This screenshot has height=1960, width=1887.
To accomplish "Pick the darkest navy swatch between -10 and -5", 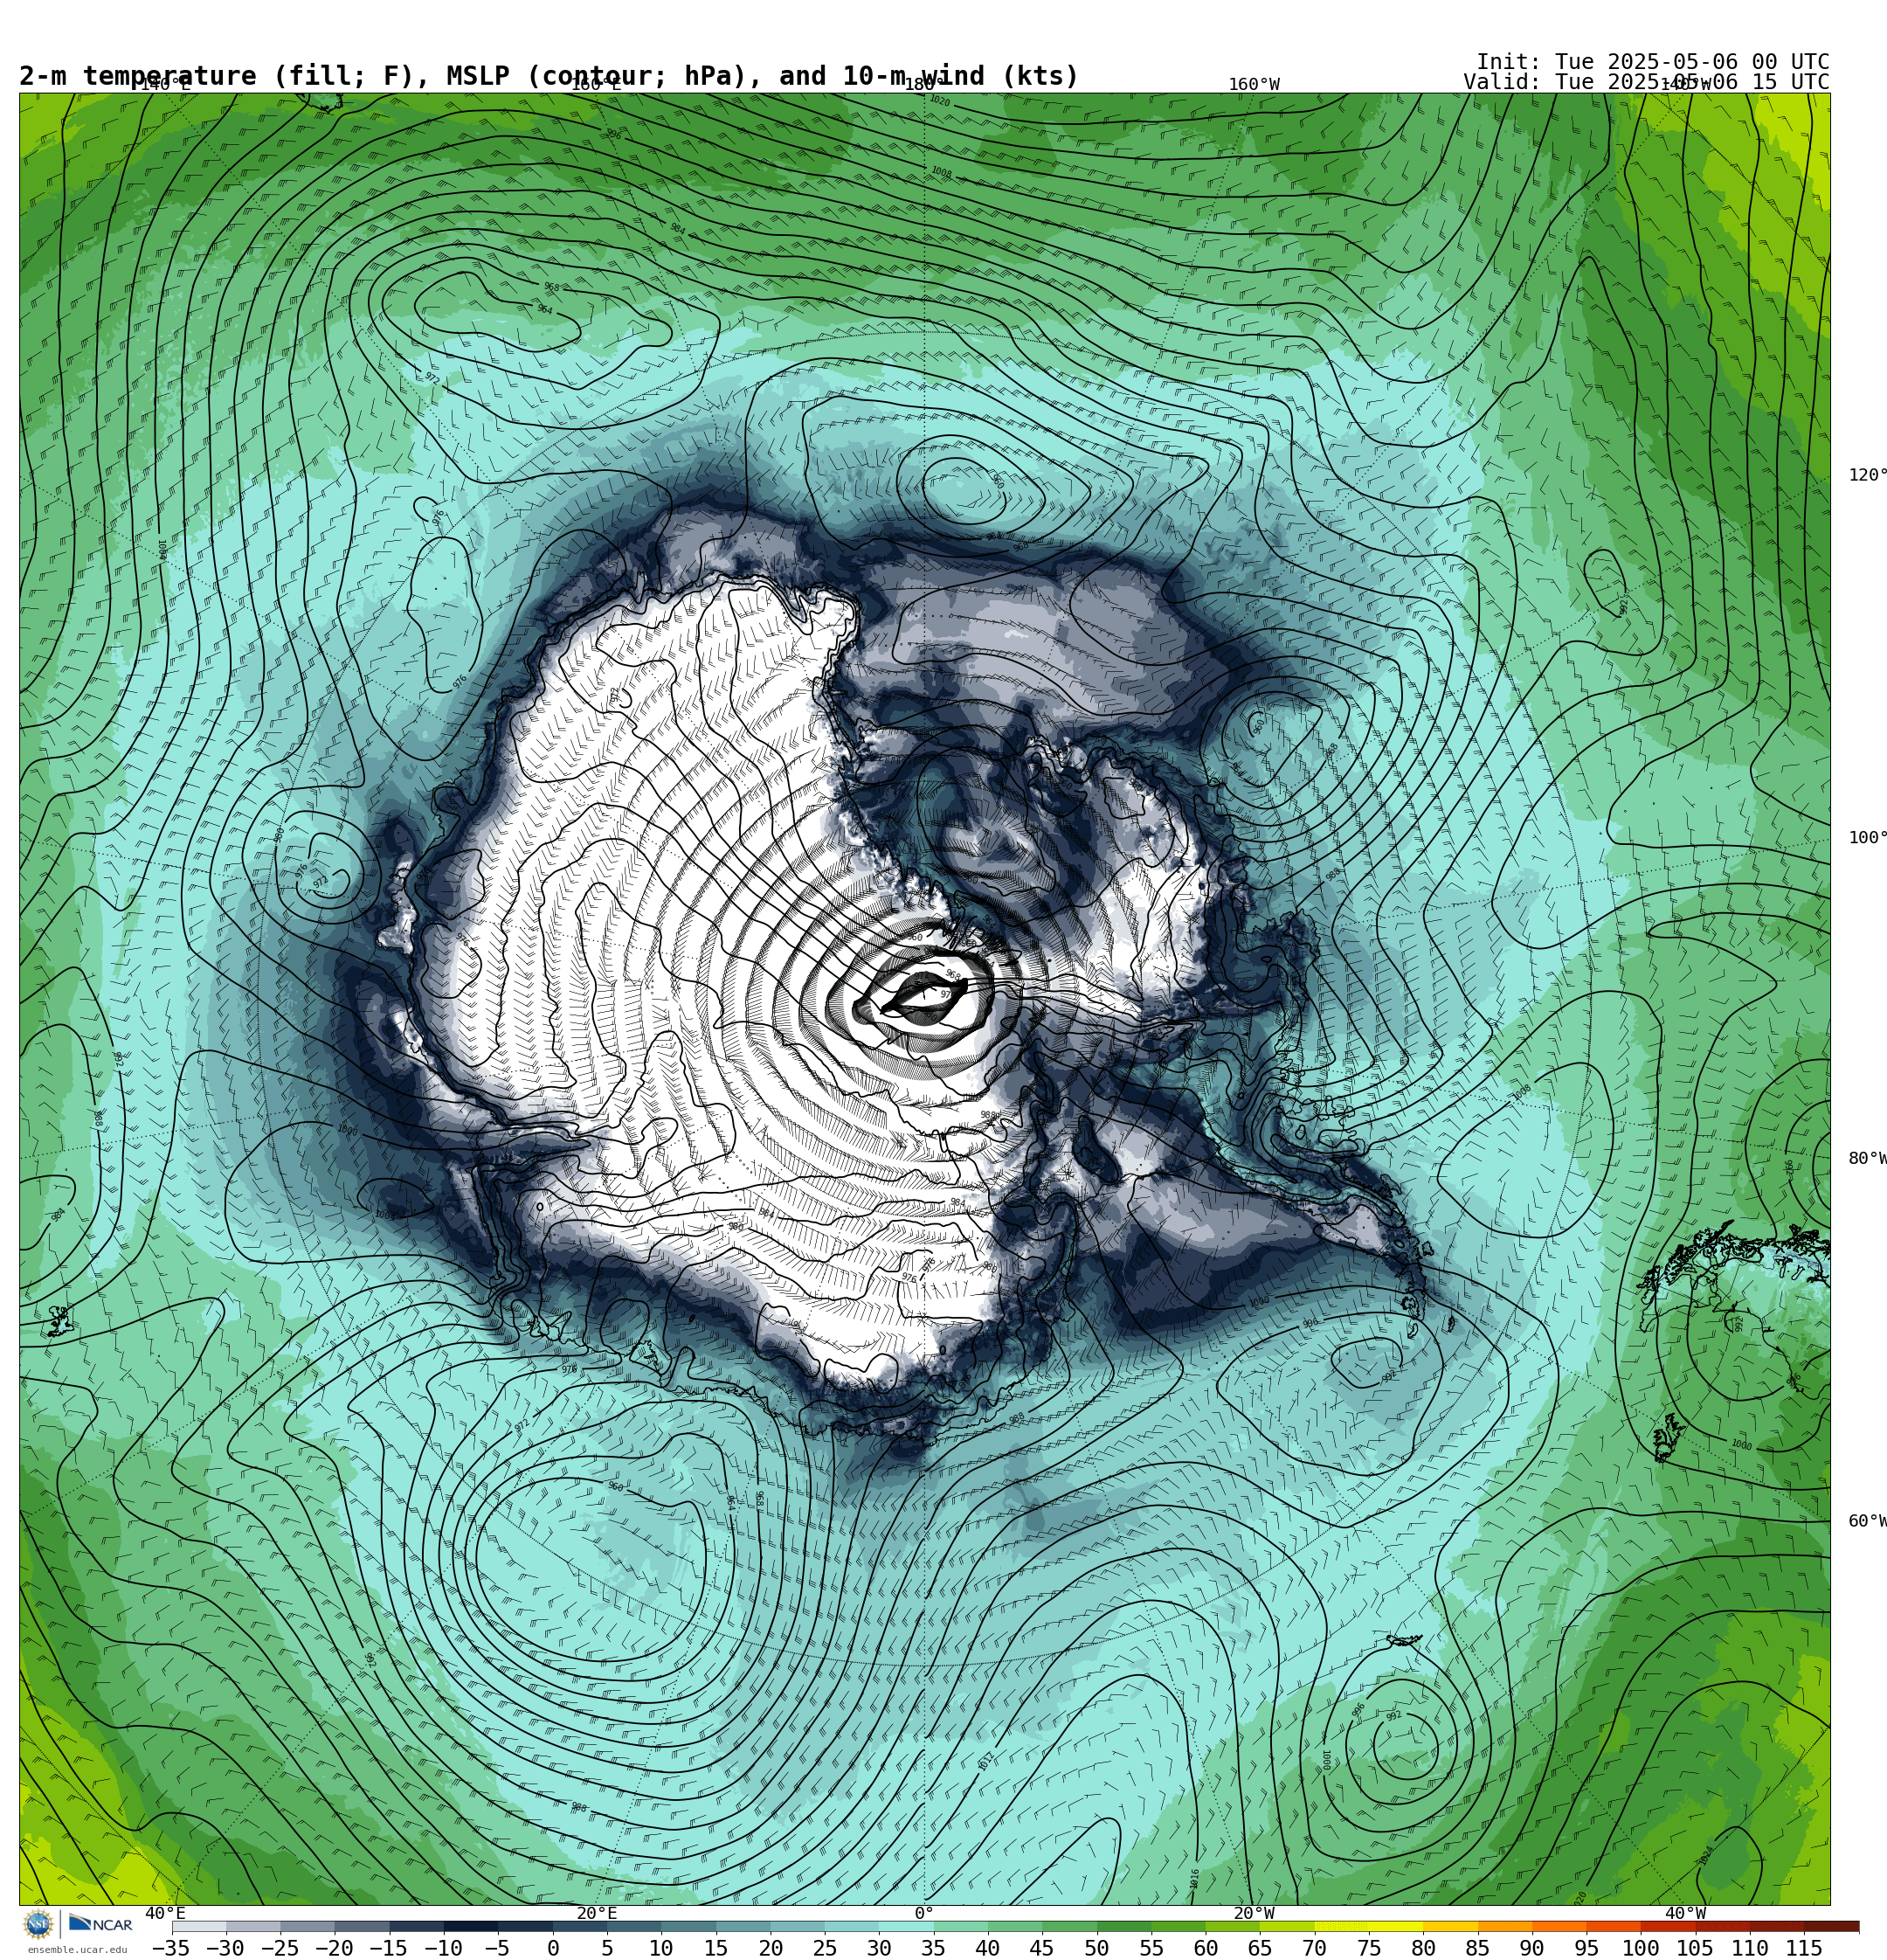I will [471, 1927].
